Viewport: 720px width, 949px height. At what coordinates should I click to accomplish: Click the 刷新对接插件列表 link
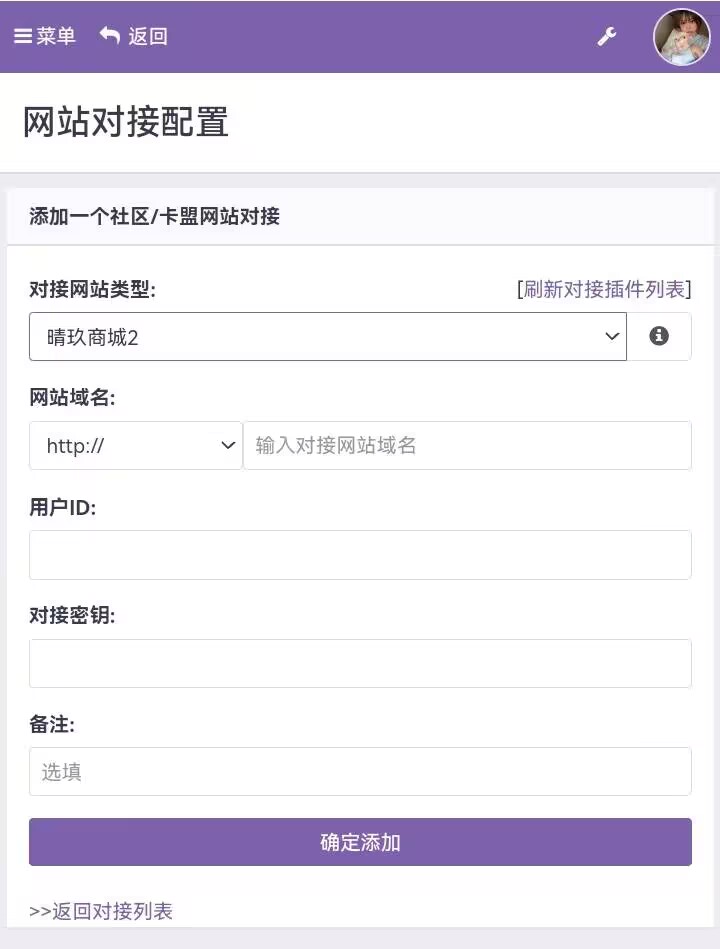pyautogui.click(x=604, y=290)
